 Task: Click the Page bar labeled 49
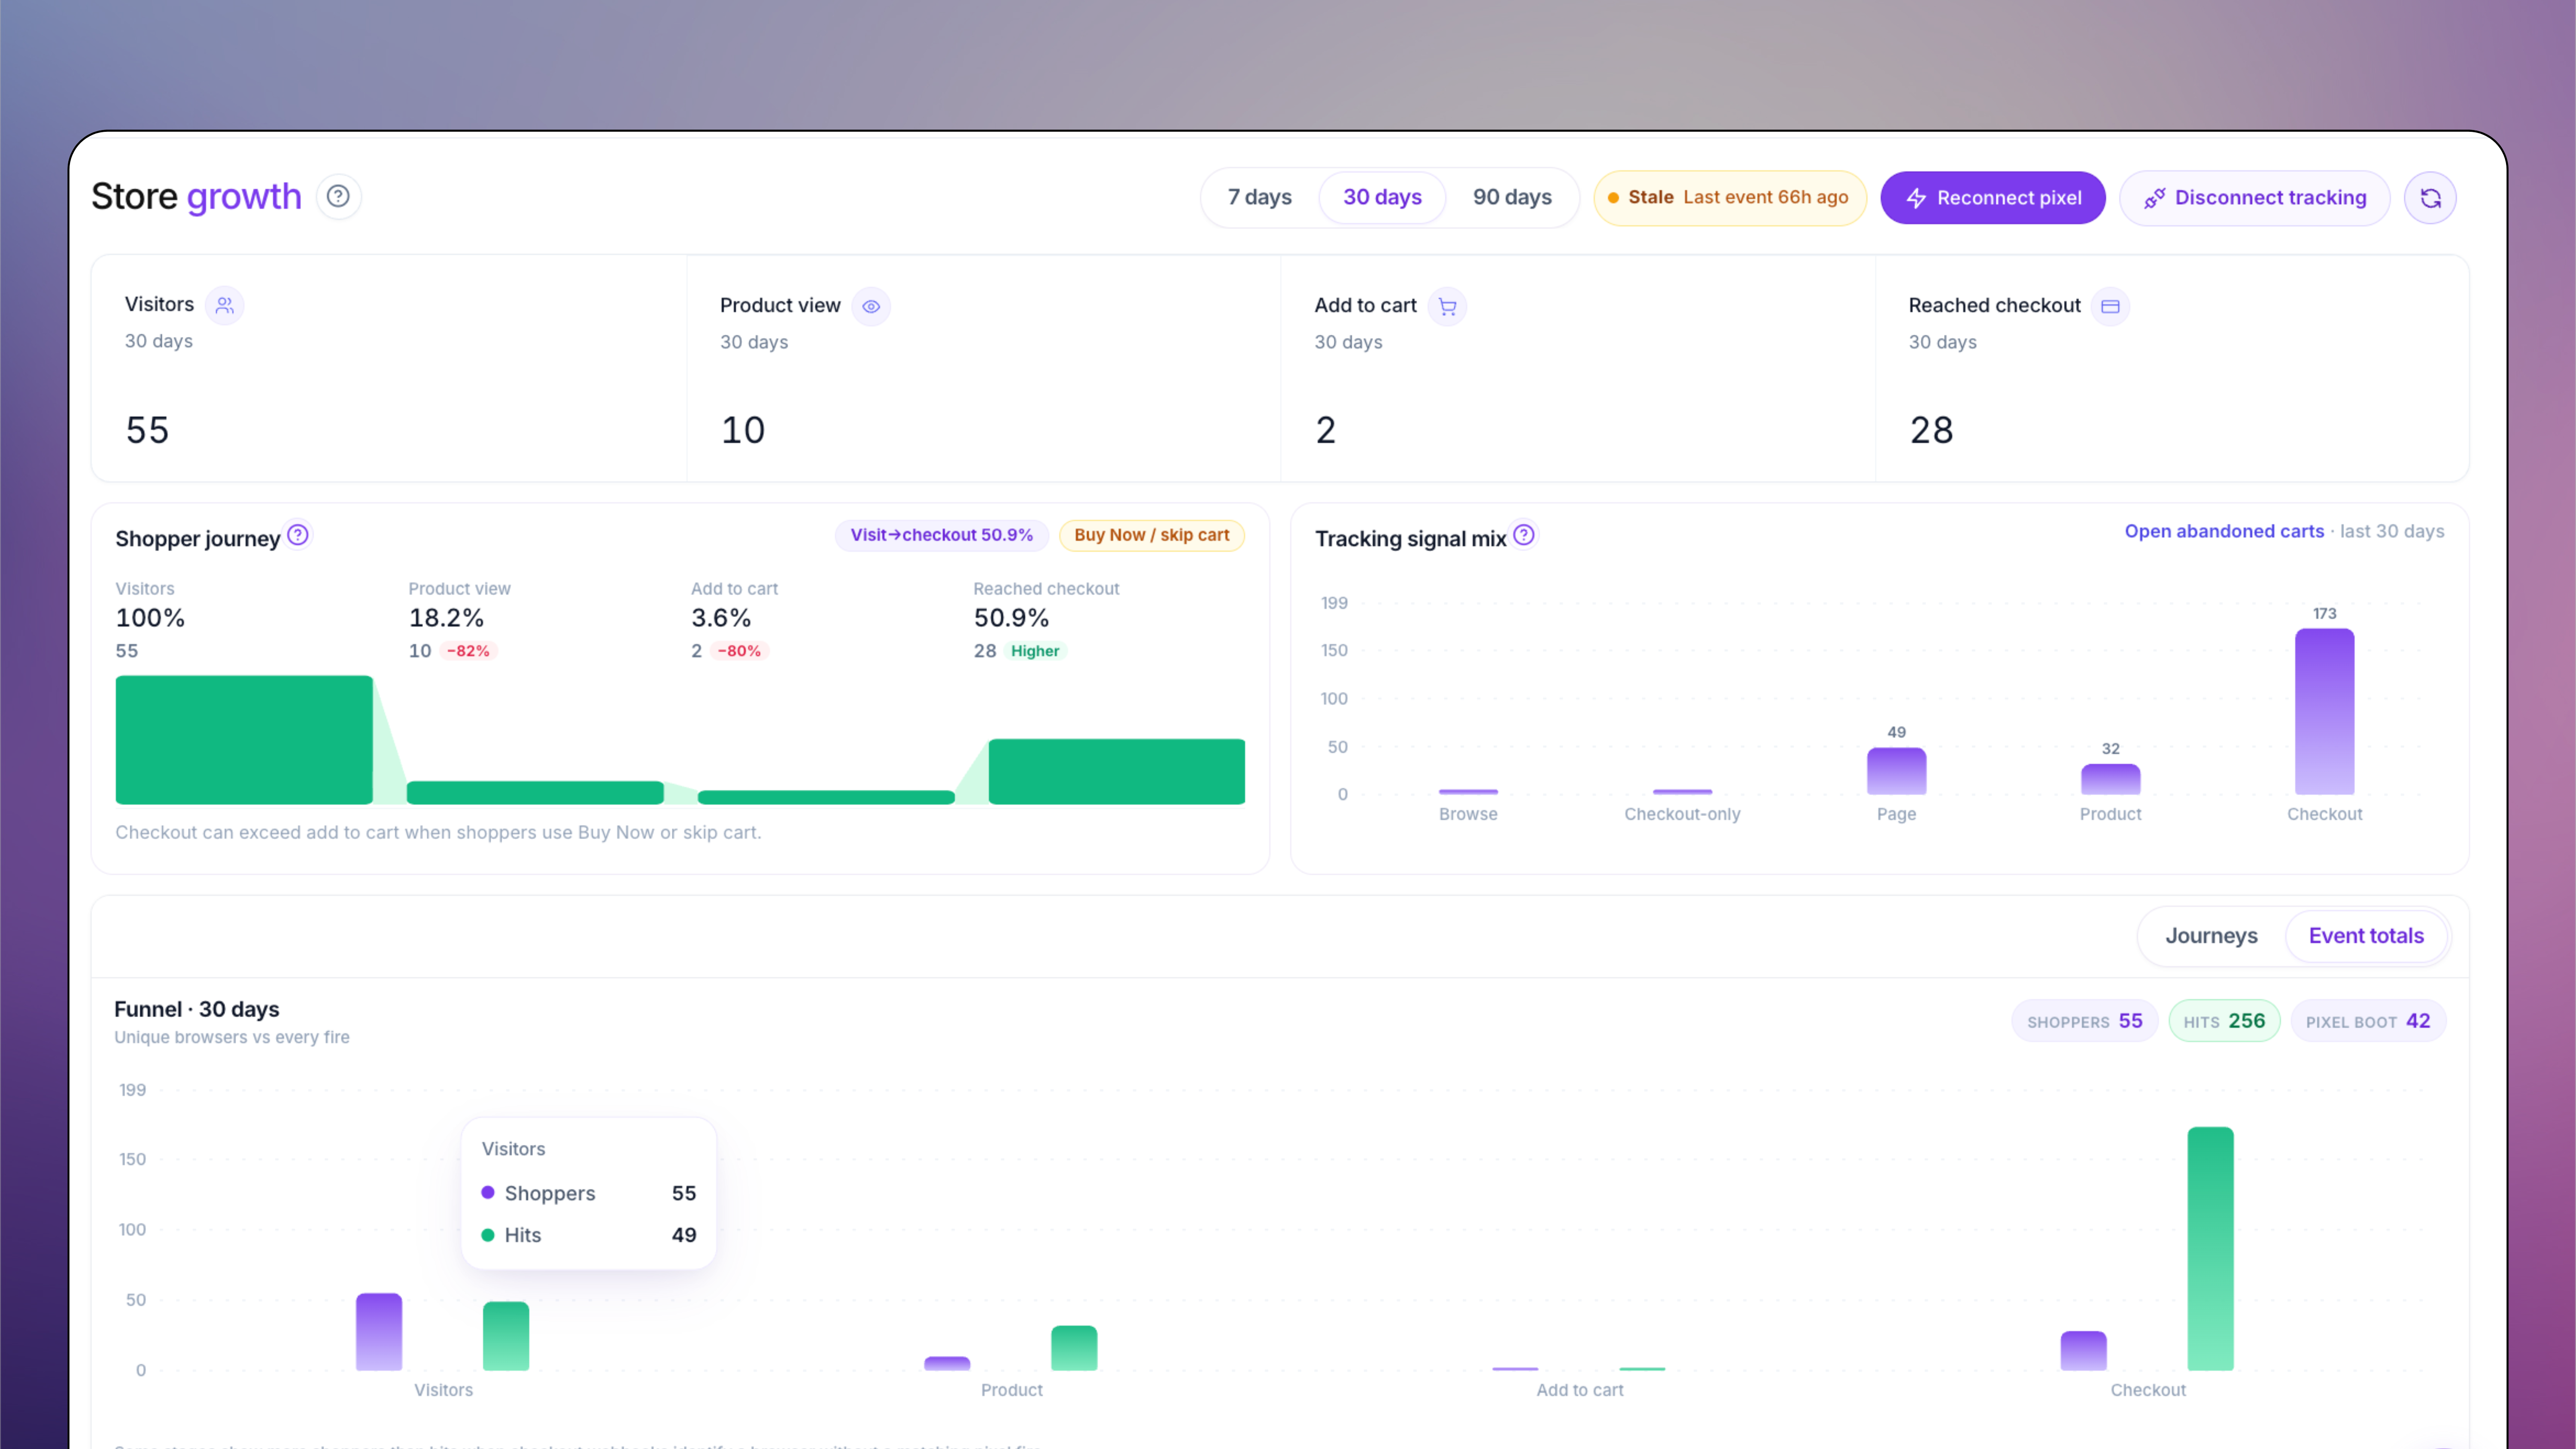(1896, 771)
